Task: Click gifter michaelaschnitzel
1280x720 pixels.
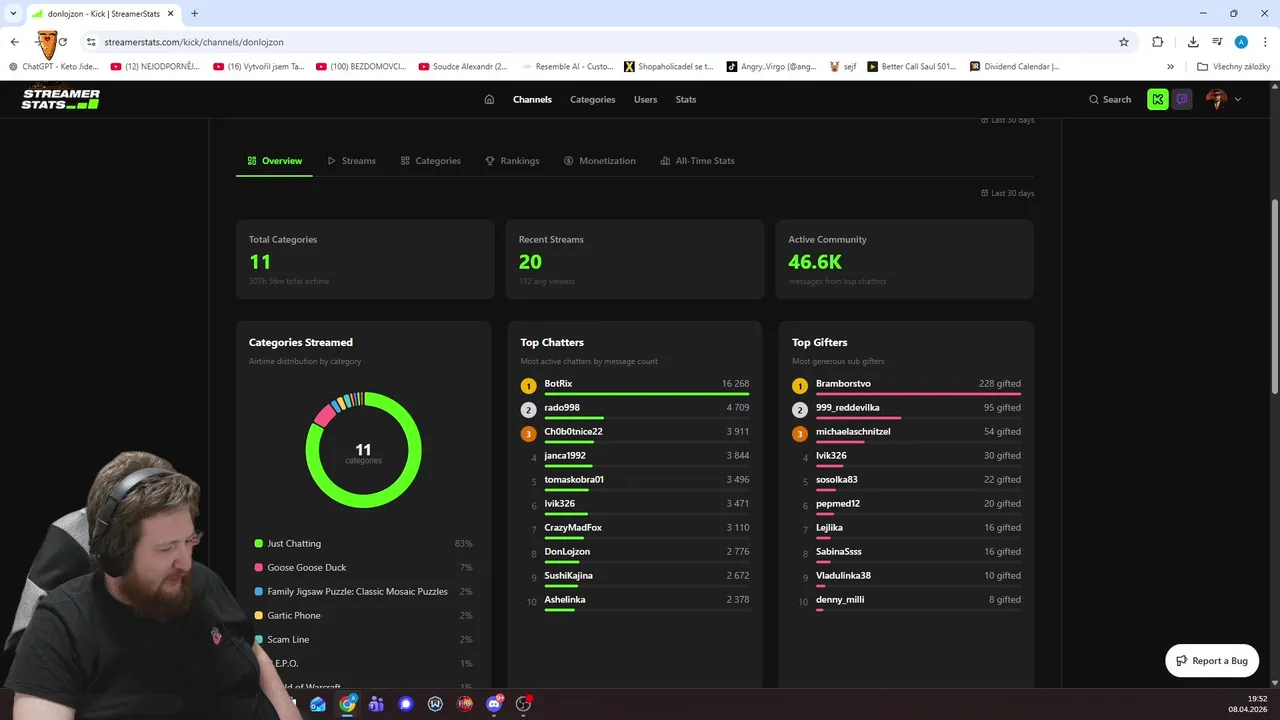Action: (x=853, y=432)
